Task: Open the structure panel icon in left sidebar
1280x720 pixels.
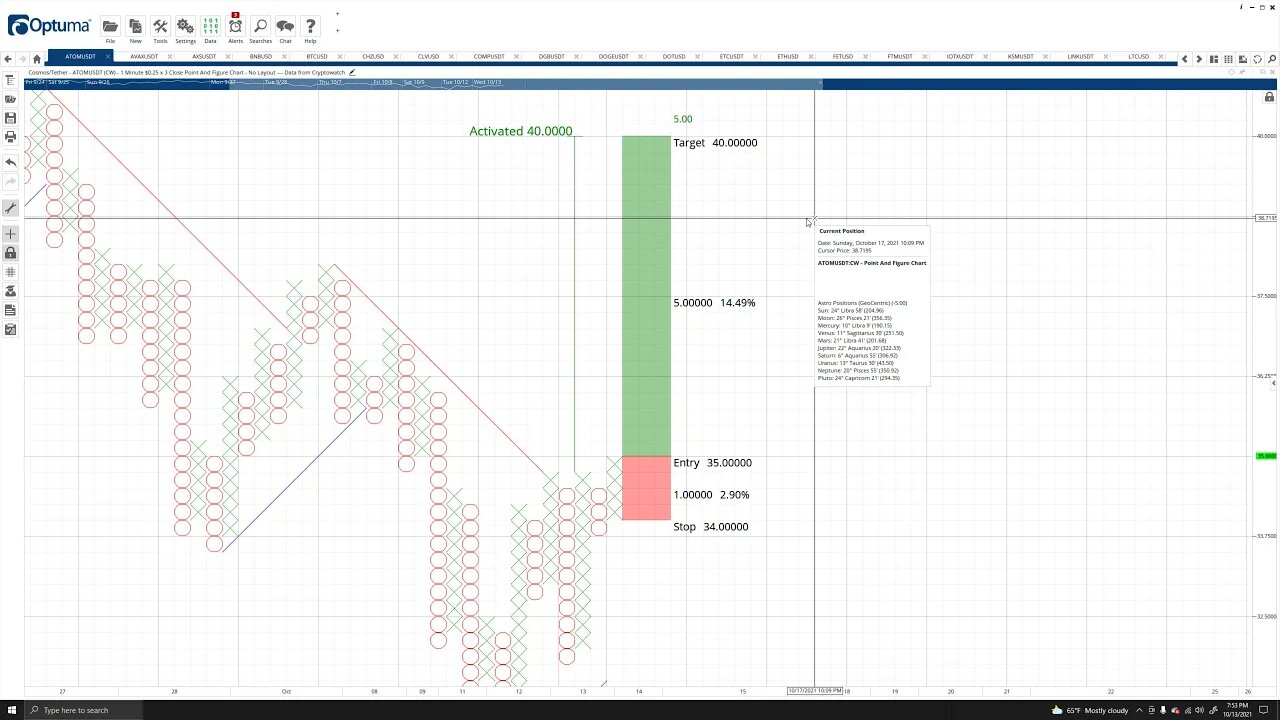Action: 10,80
